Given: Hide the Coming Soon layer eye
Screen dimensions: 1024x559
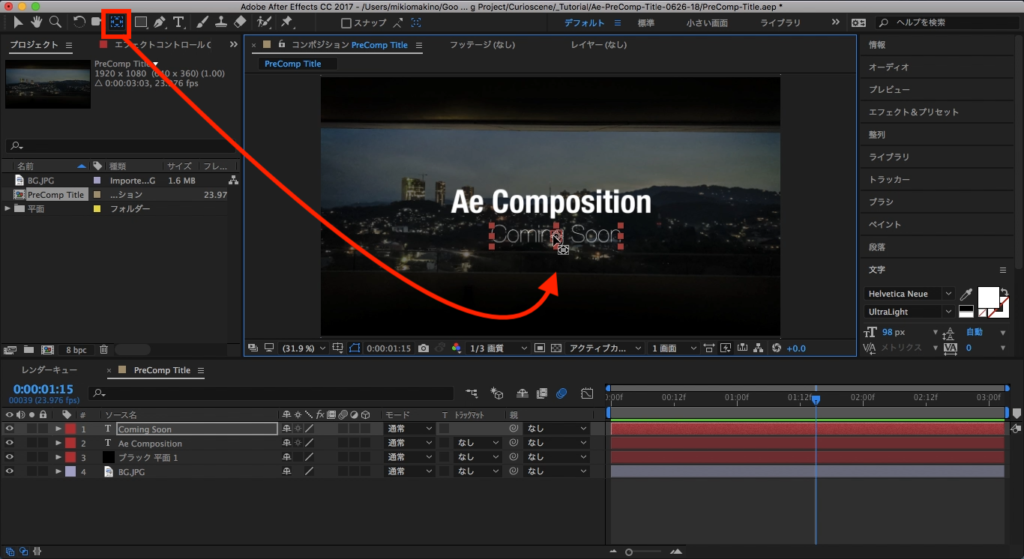Looking at the screenshot, I should coord(10,429).
